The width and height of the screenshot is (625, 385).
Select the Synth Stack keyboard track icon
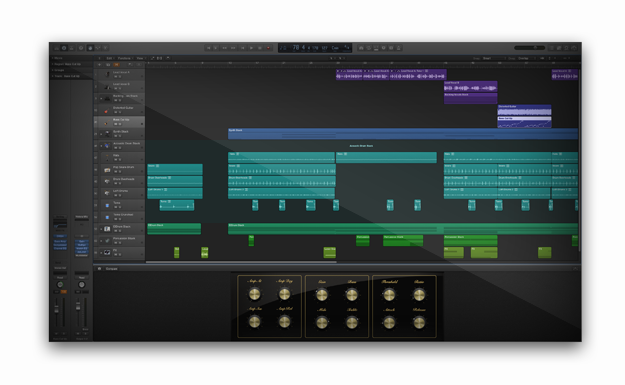pos(107,134)
